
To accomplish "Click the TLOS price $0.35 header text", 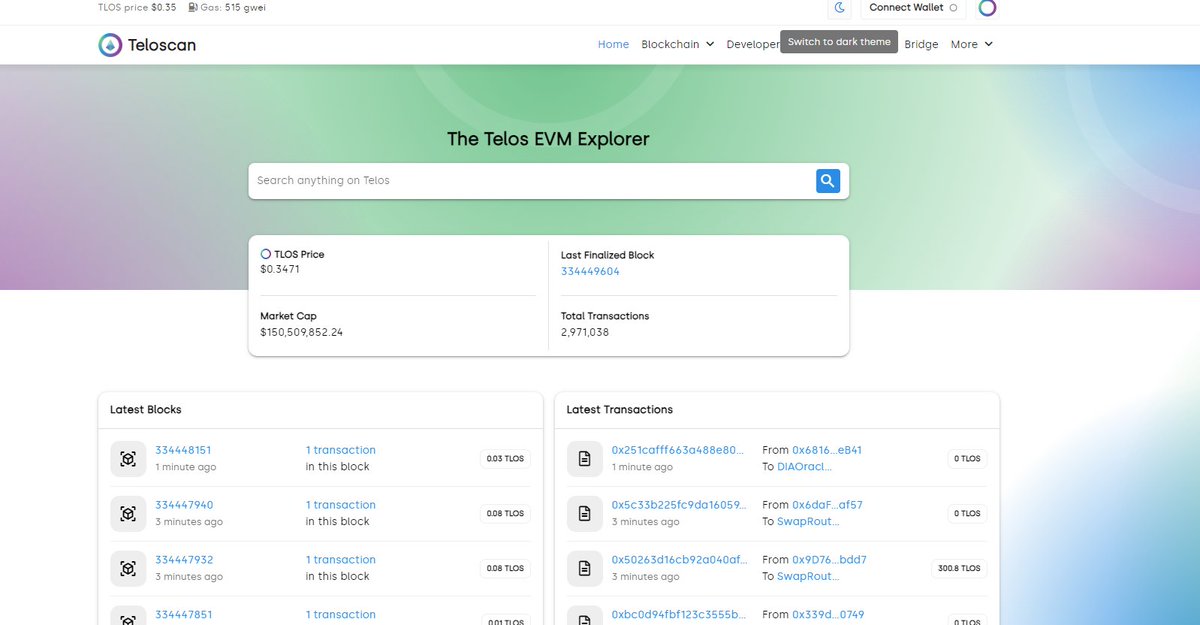I will pyautogui.click(x=137, y=8).
